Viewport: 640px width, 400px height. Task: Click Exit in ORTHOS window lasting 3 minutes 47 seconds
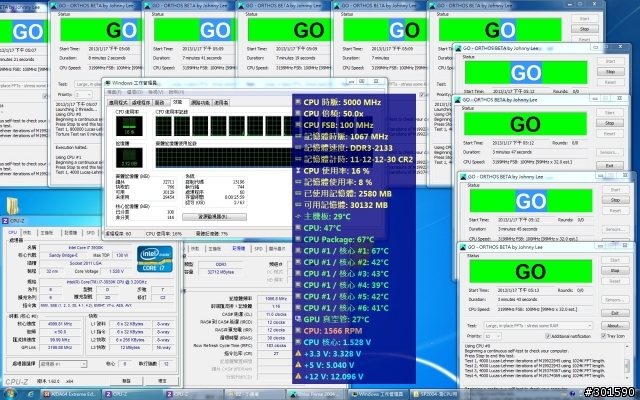609,166
